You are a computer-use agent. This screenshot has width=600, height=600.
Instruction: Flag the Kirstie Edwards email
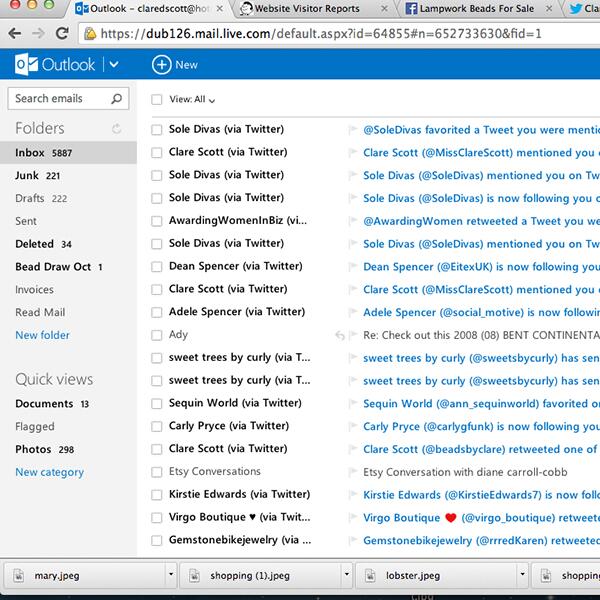tap(352, 494)
